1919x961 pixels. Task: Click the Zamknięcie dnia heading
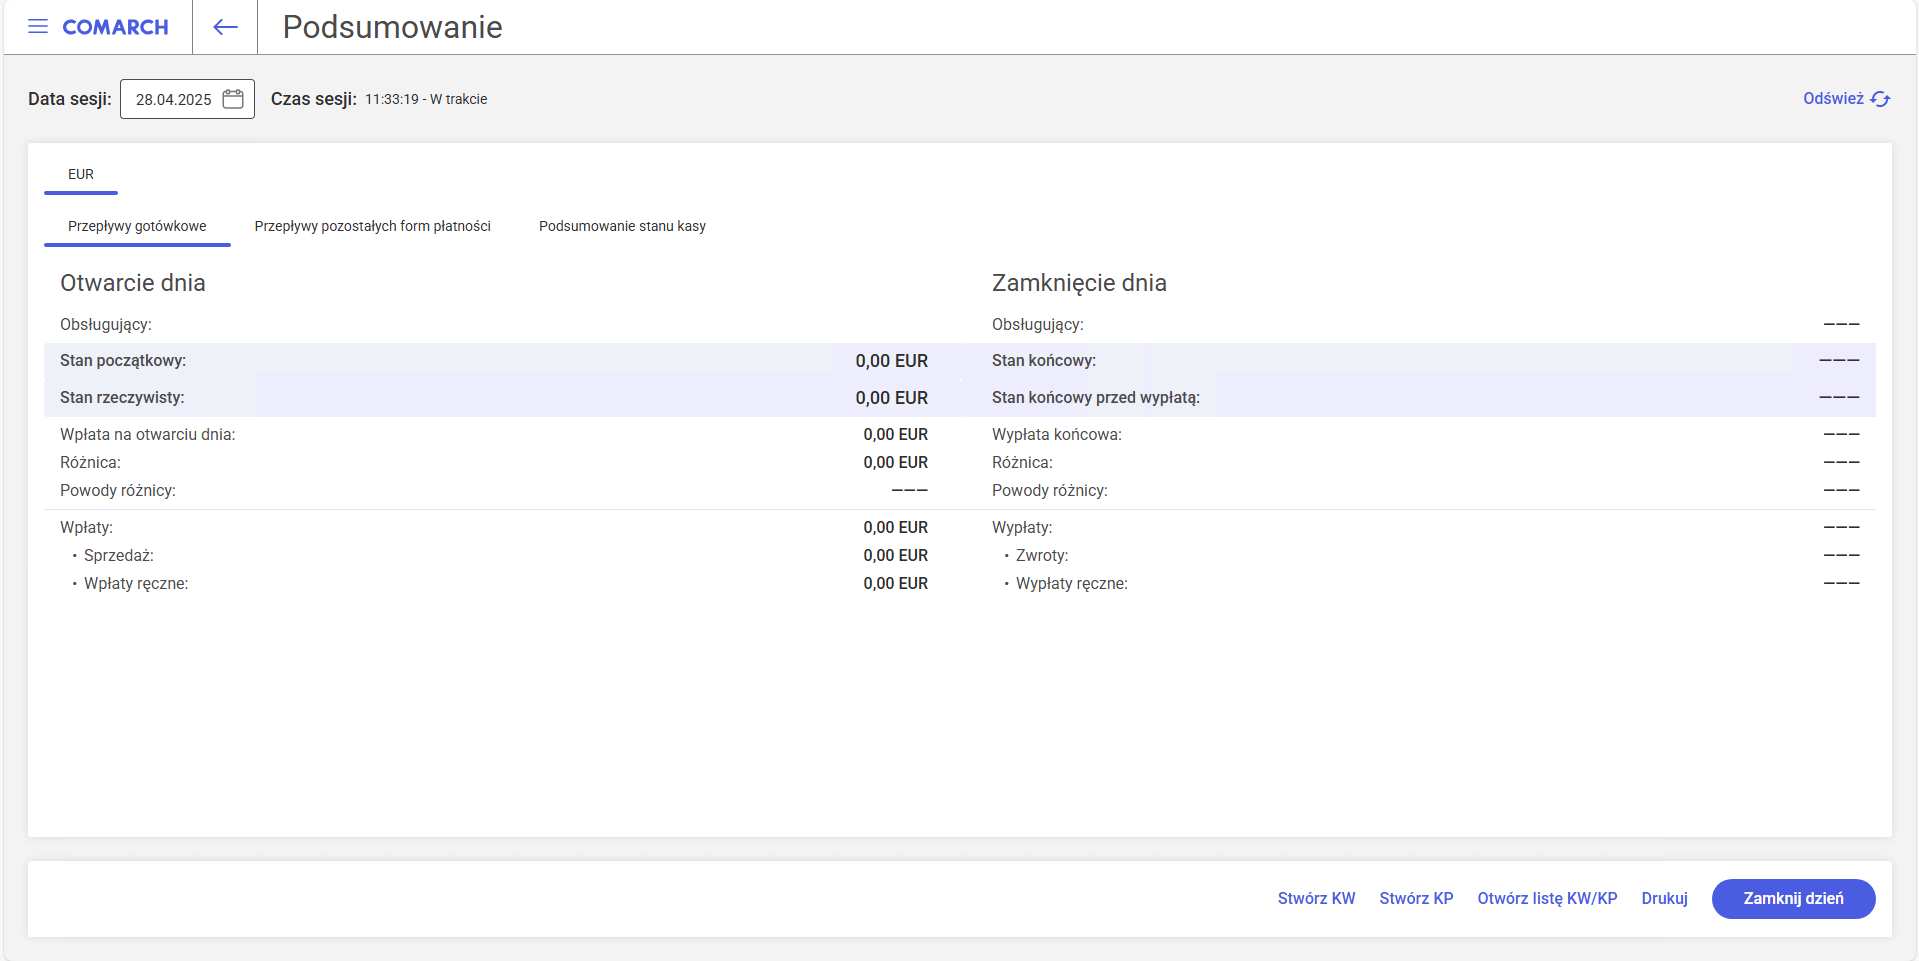1079,283
